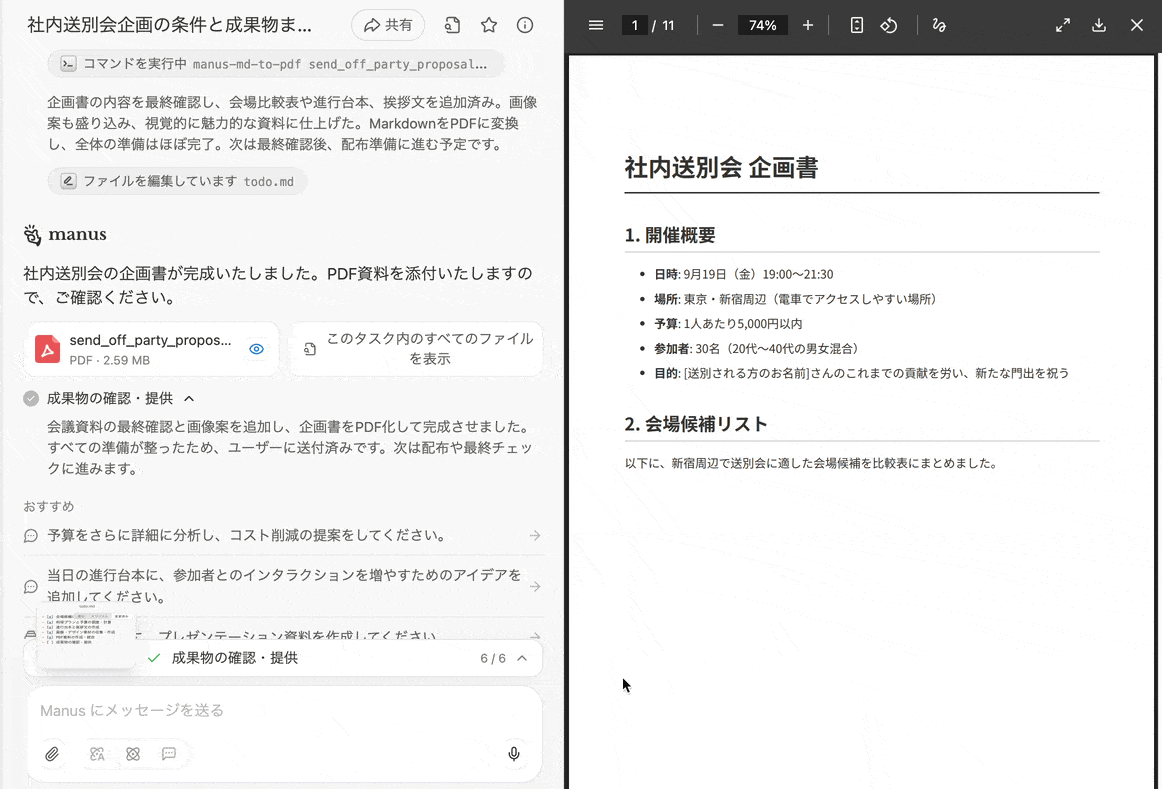Rotate the PDF page counterclockwise

(x=889, y=25)
